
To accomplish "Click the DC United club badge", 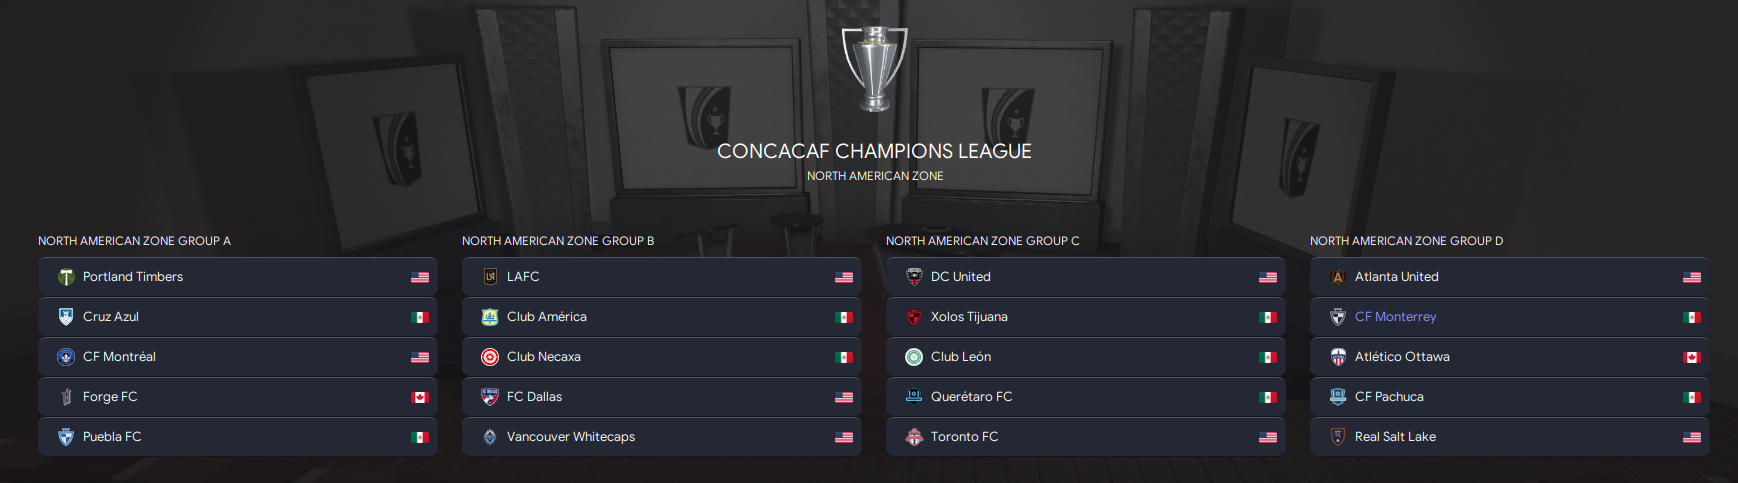I will coord(914,277).
